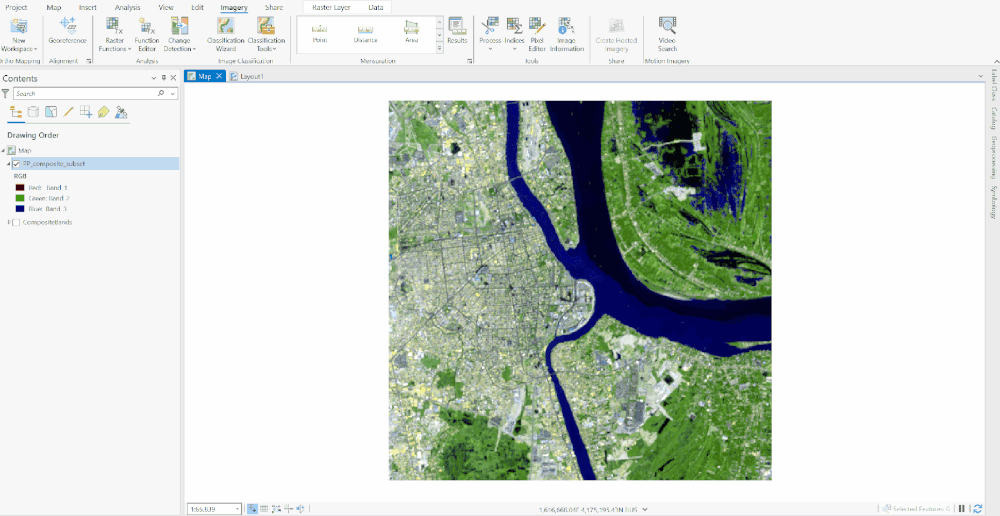
Task: Collapse the Map node in Contents
Action: click(3, 151)
